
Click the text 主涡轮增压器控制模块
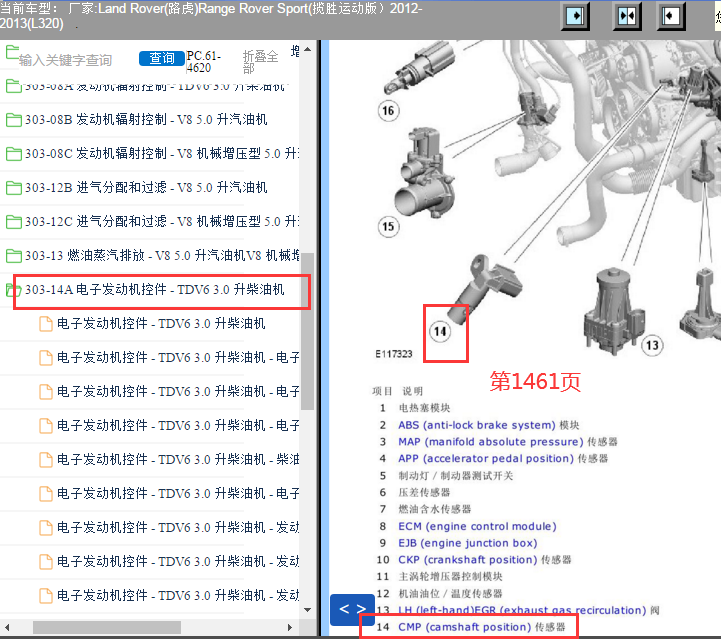[x=451, y=576]
